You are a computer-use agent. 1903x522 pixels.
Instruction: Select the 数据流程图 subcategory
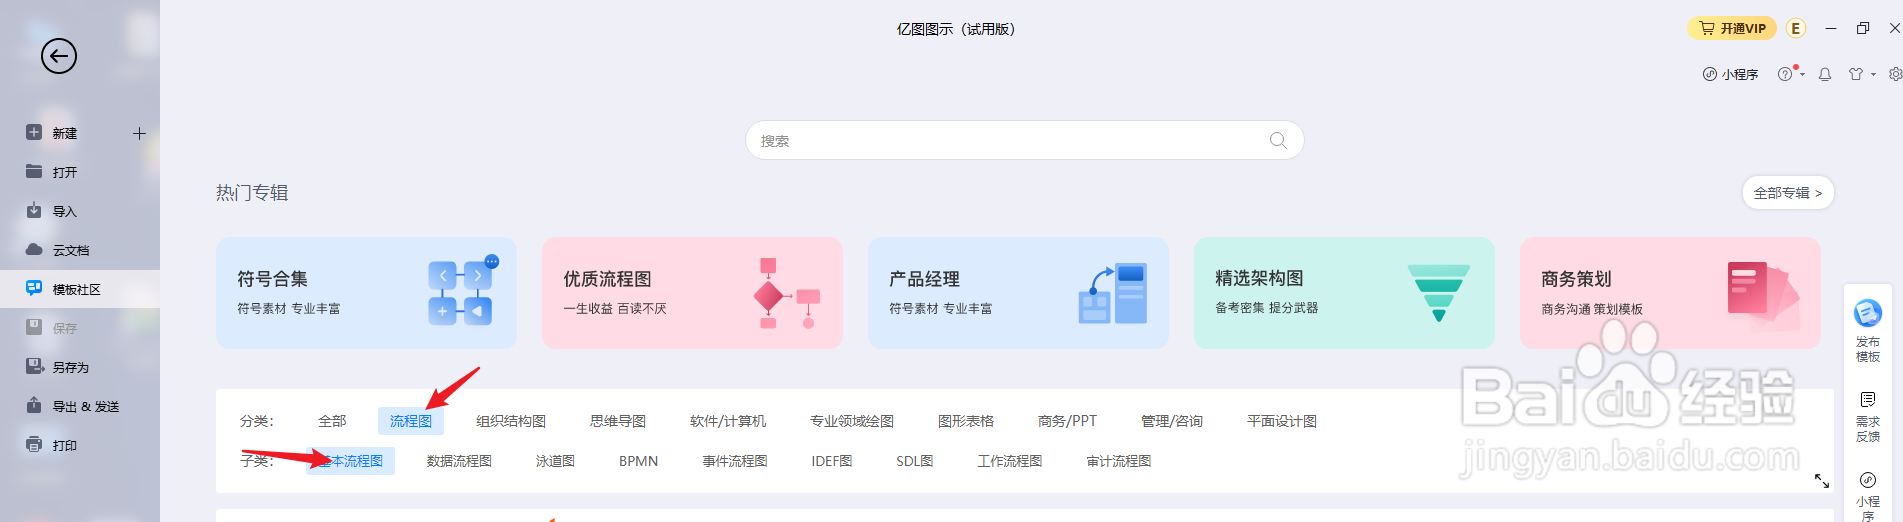pyautogui.click(x=459, y=461)
